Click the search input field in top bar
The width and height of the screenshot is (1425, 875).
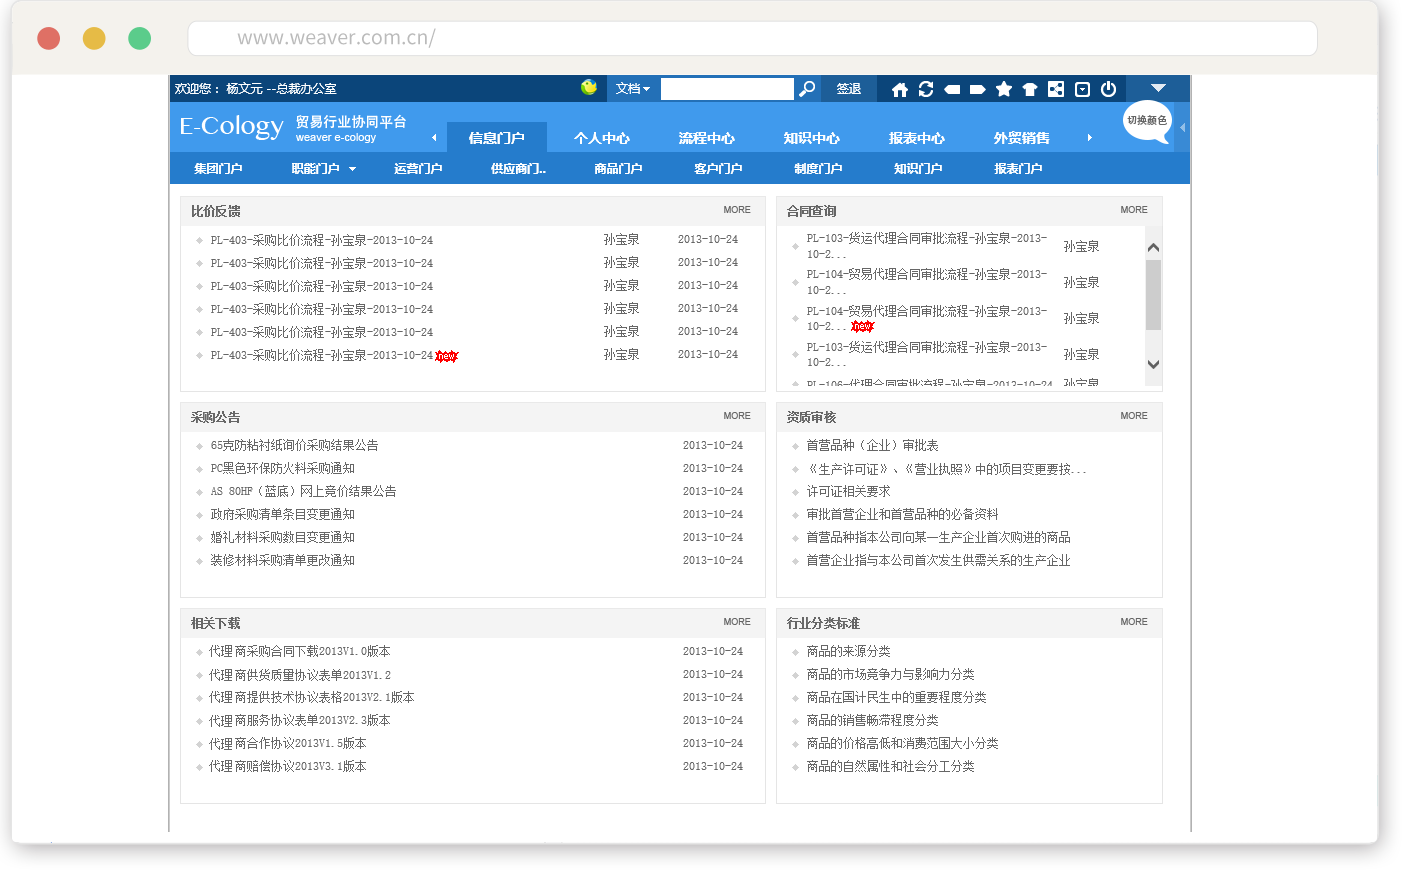pyautogui.click(x=727, y=89)
